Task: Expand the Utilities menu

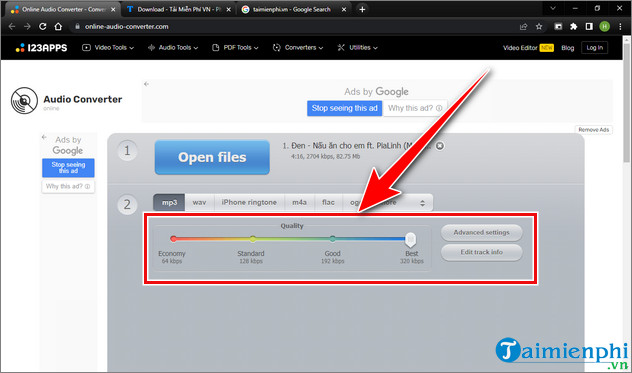Action: click(x=358, y=48)
